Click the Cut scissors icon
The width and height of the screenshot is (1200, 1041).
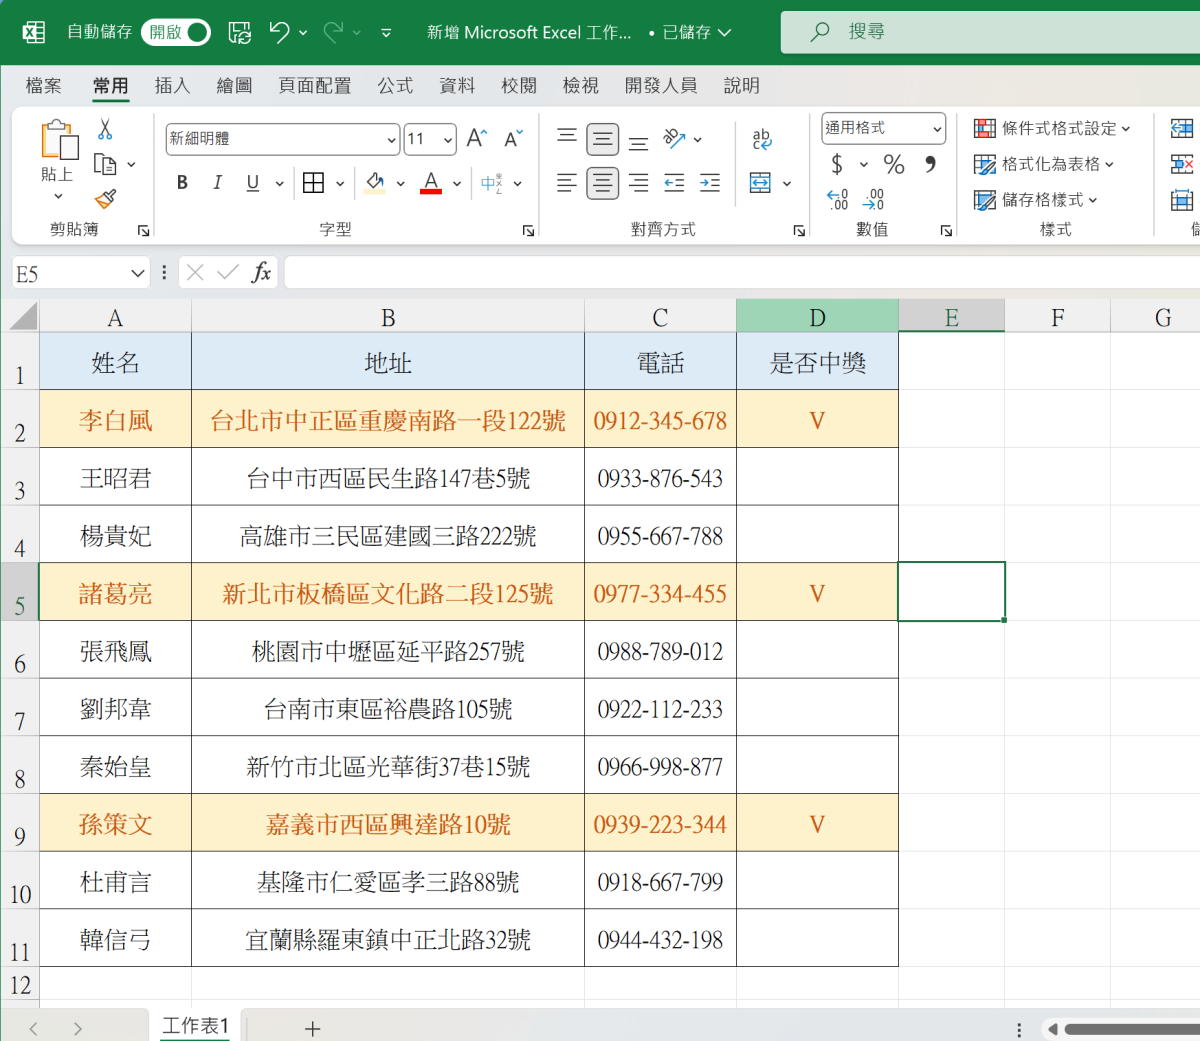[x=105, y=130]
